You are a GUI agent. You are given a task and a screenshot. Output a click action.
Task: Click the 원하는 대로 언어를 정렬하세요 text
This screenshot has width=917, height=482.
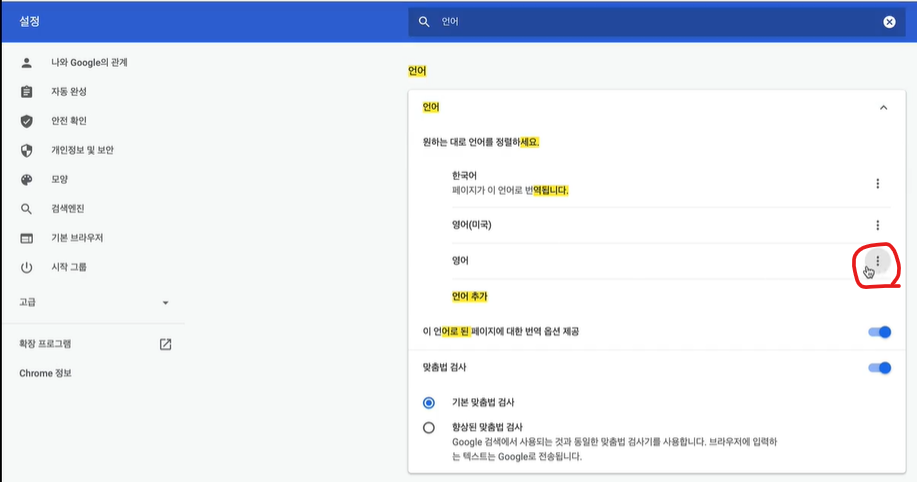(481, 142)
